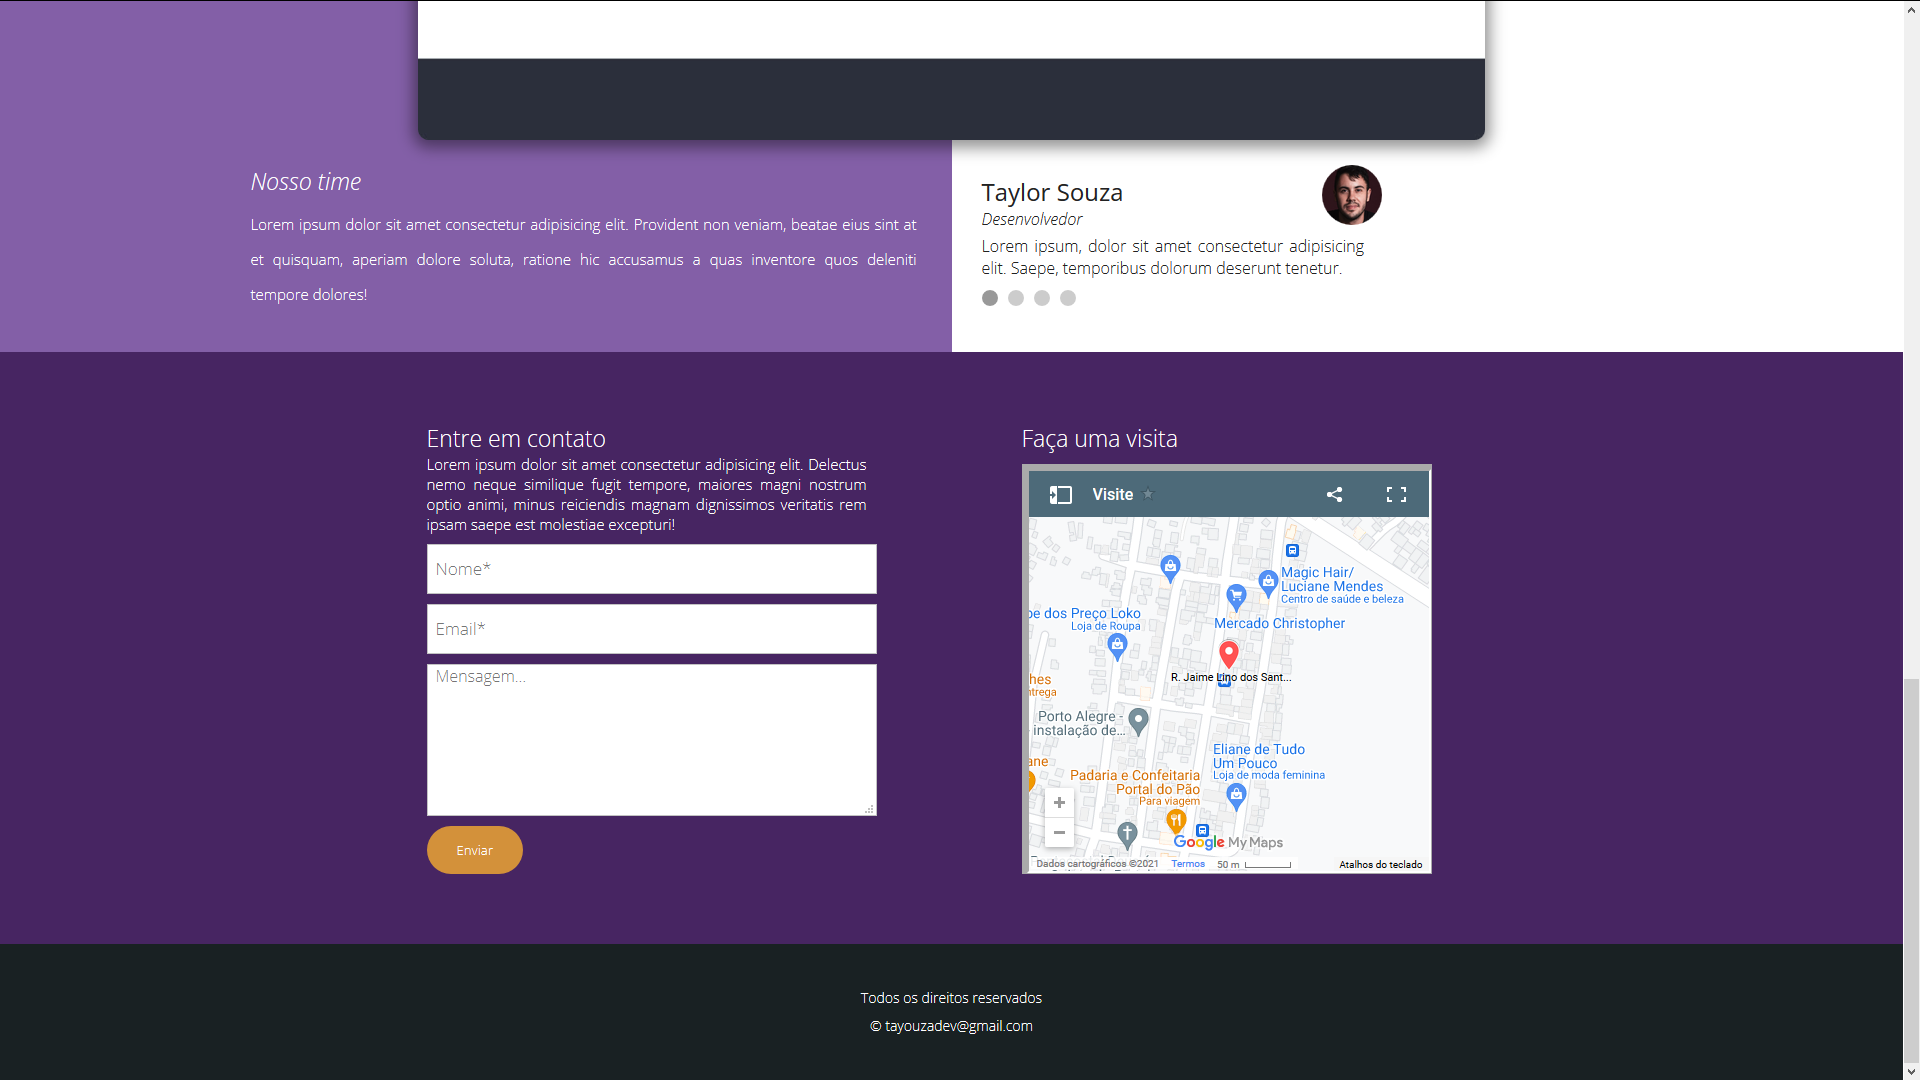Select the third team carousel dot
The height and width of the screenshot is (1080, 1920).
click(x=1042, y=298)
